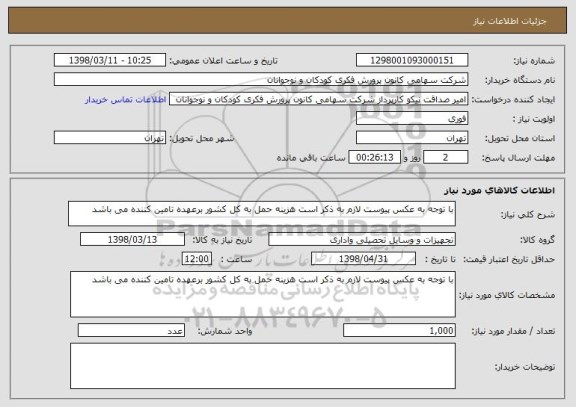Click the شرح کلی نیاز text box
The width and height of the screenshot is (576, 407).
(x=262, y=213)
